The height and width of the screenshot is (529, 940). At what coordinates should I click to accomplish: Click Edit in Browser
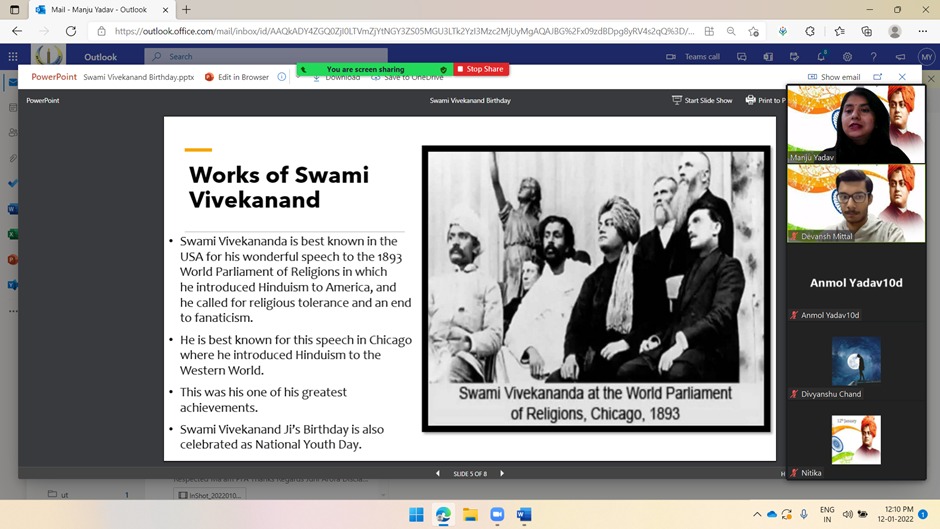[237, 77]
